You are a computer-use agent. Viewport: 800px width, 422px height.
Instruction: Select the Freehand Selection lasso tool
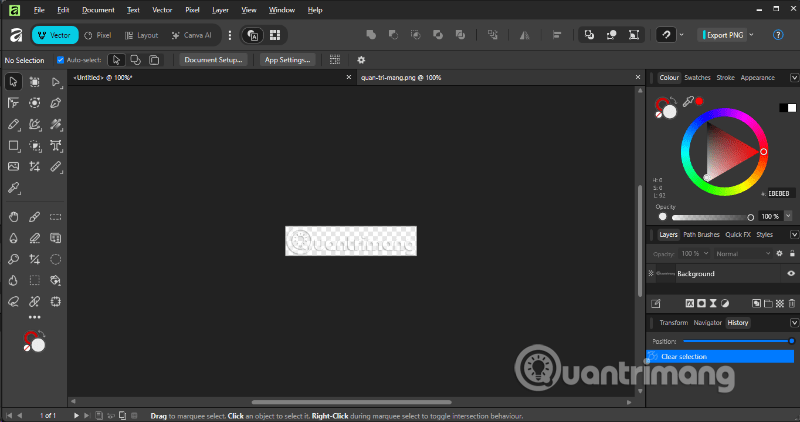coord(14,302)
